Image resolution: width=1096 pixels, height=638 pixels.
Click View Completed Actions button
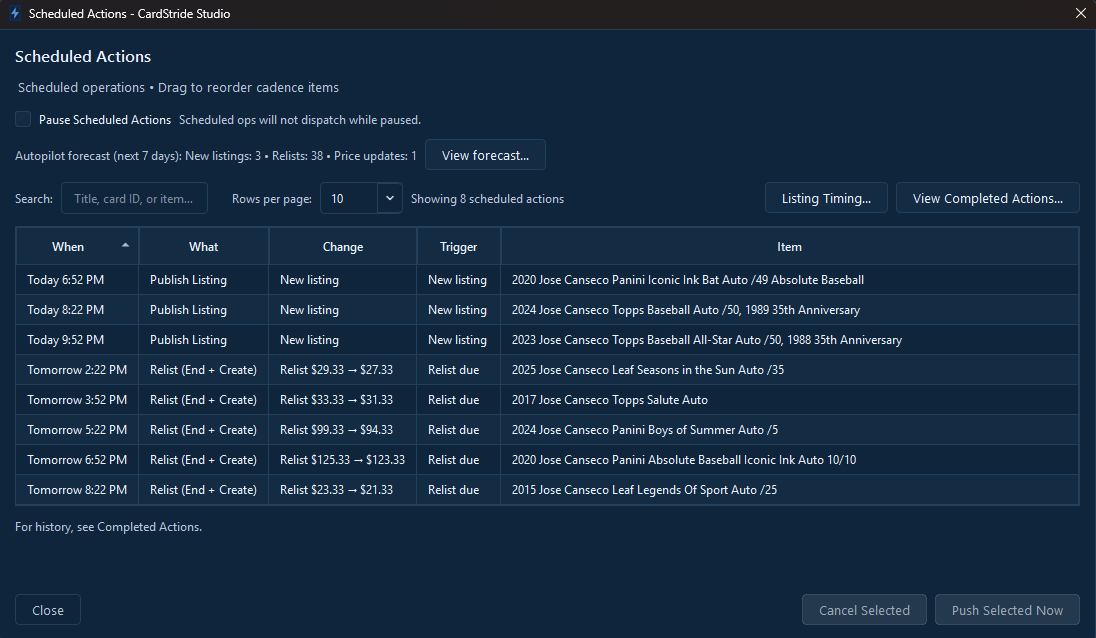point(987,199)
